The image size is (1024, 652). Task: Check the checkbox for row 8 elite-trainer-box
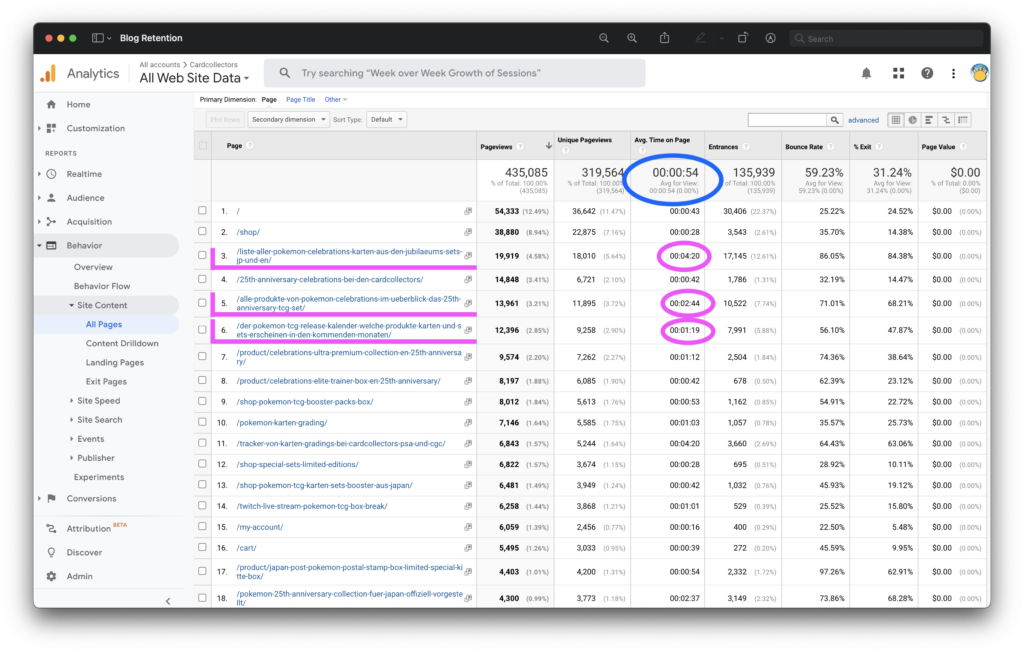(x=202, y=380)
